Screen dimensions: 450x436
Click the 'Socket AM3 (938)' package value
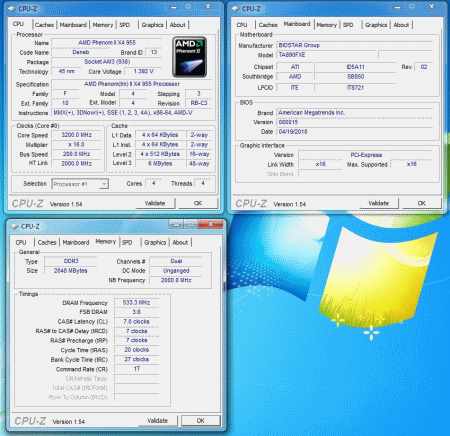[x=107, y=62]
